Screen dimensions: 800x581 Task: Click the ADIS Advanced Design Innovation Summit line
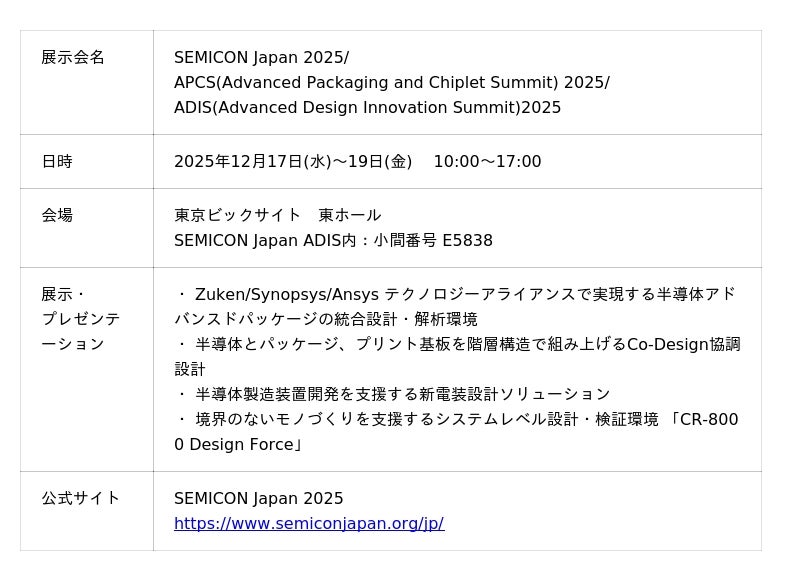coord(367,107)
